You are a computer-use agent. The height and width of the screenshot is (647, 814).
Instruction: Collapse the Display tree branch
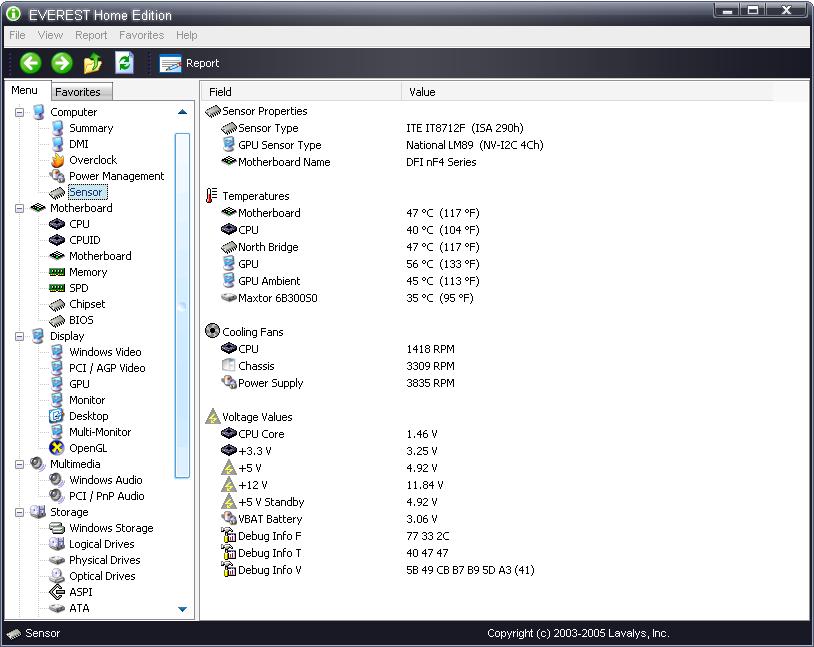click(x=19, y=336)
